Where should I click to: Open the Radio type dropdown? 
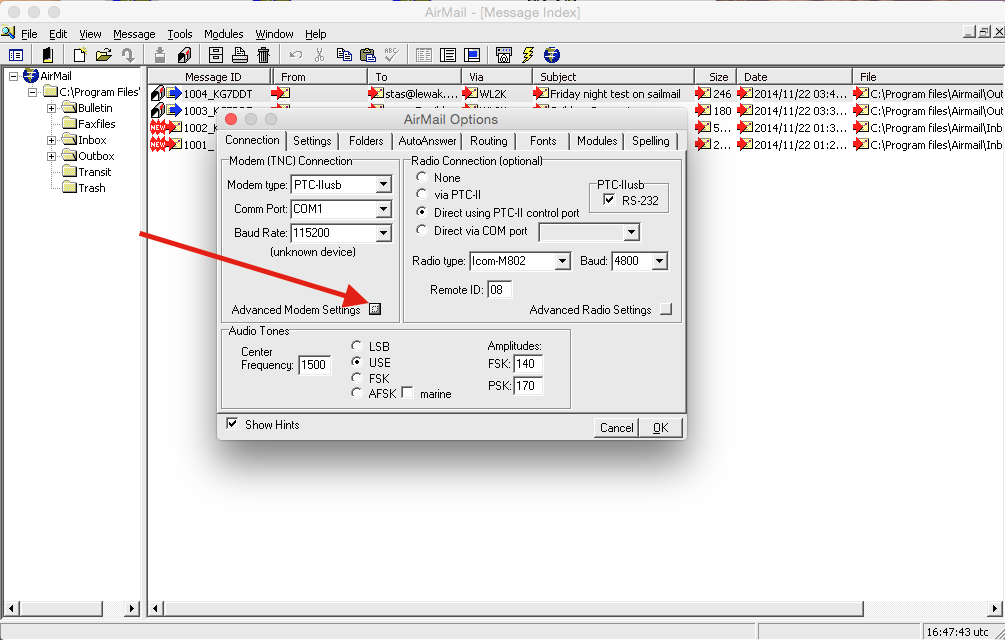coord(562,261)
